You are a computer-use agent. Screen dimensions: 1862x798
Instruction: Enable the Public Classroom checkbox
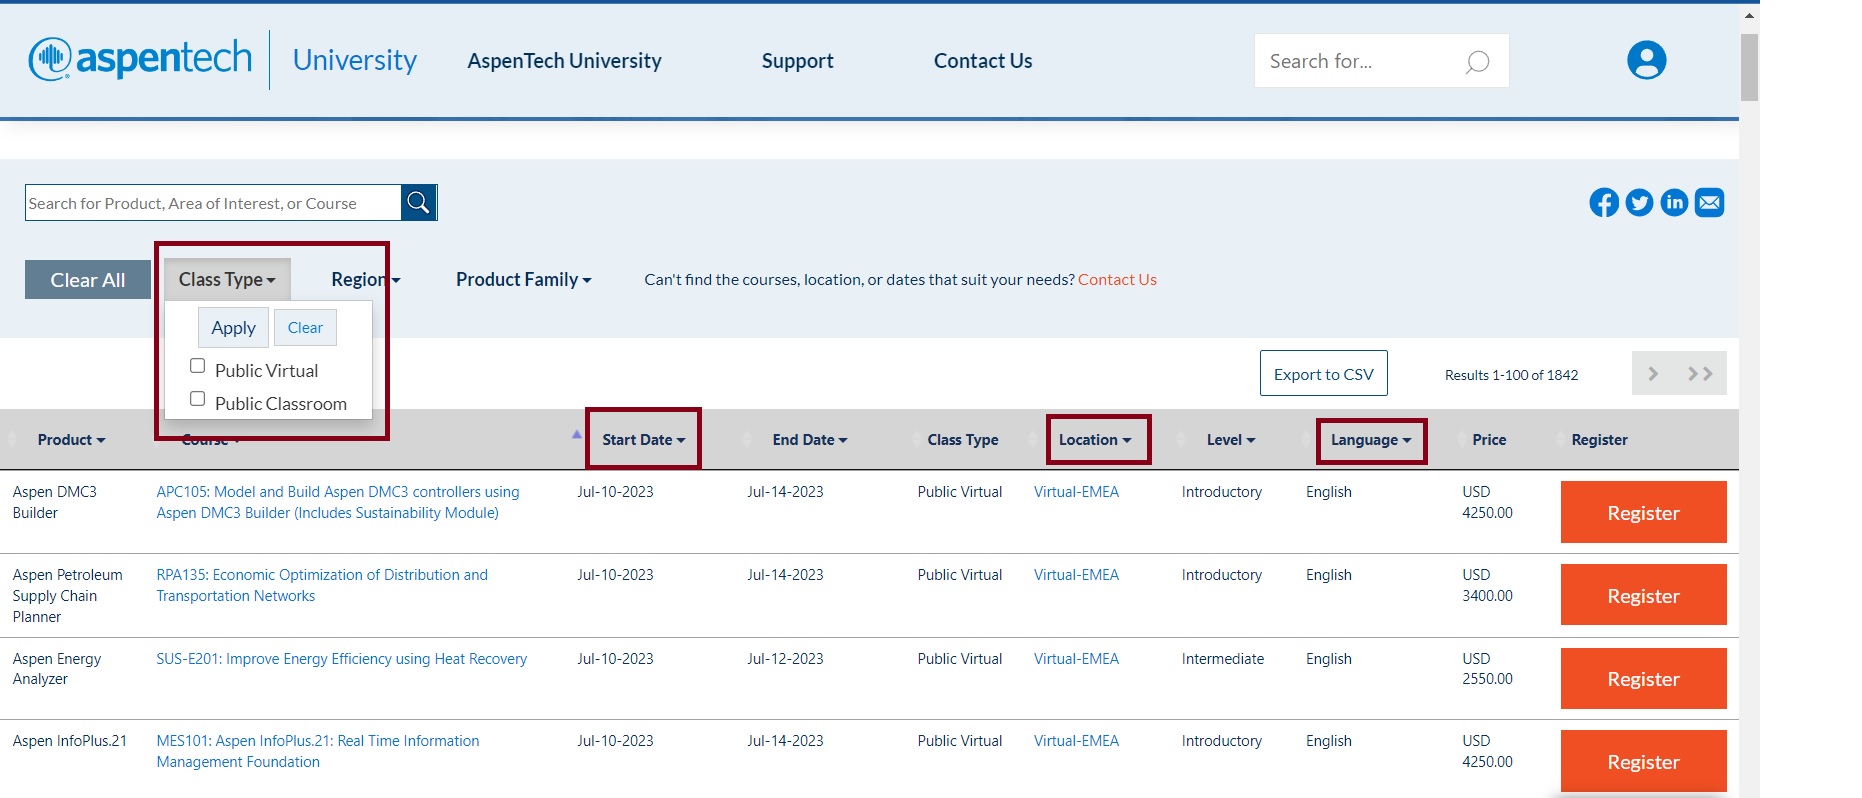pyautogui.click(x=198, y=399)
